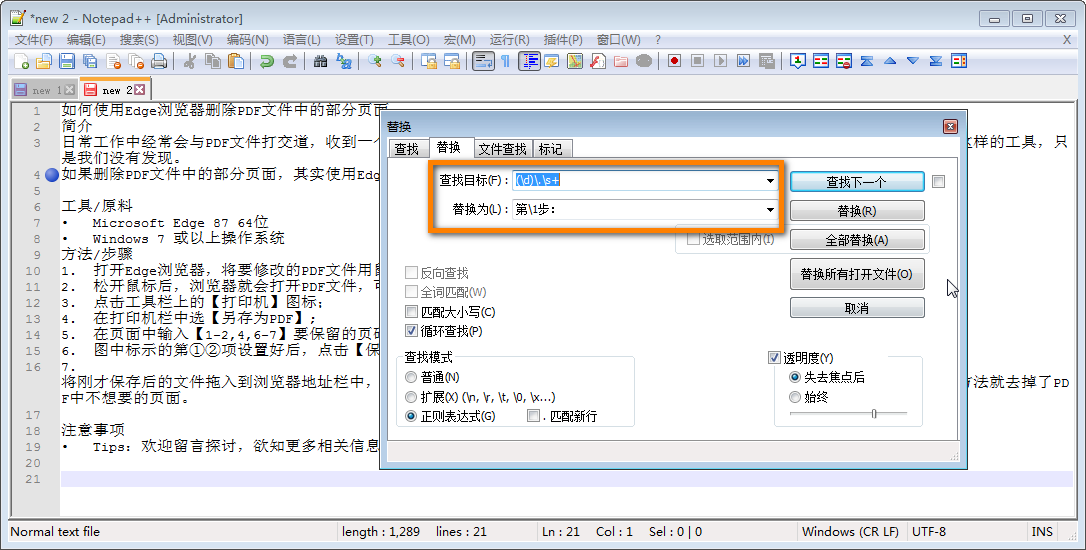Open the 文件 menu
This screenshot has width=1086, height=550.
click(33, 39)
